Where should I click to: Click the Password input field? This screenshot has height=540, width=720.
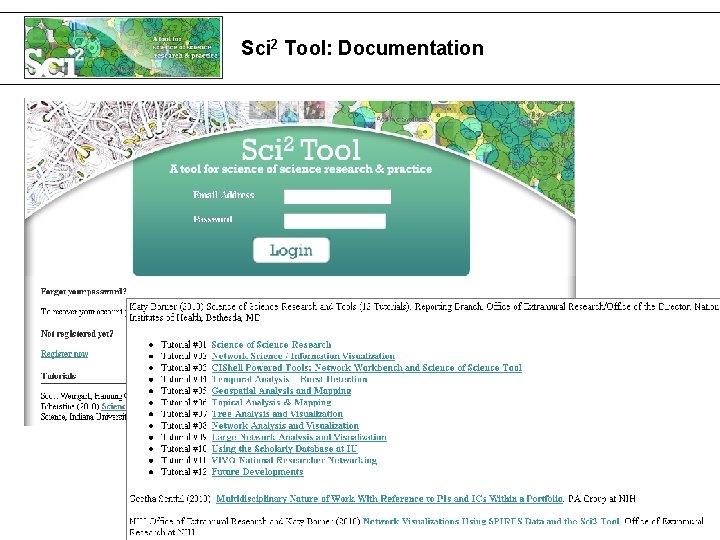coord(335,221)
